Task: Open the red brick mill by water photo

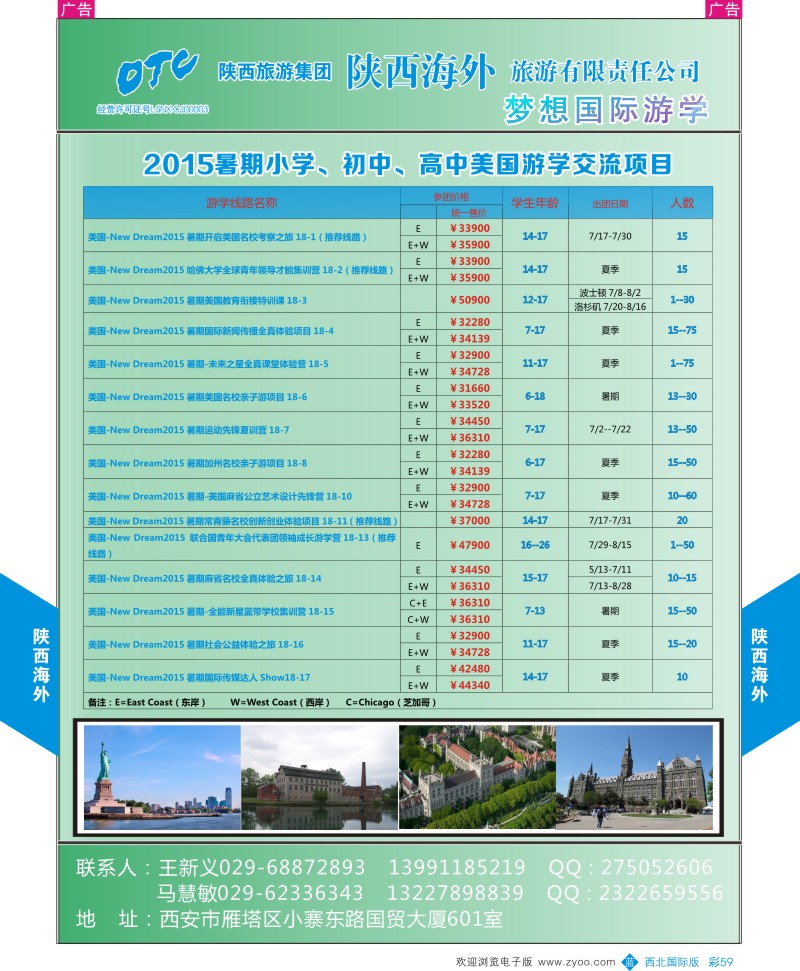Action: pyautogui.click(x=320, y=777)
